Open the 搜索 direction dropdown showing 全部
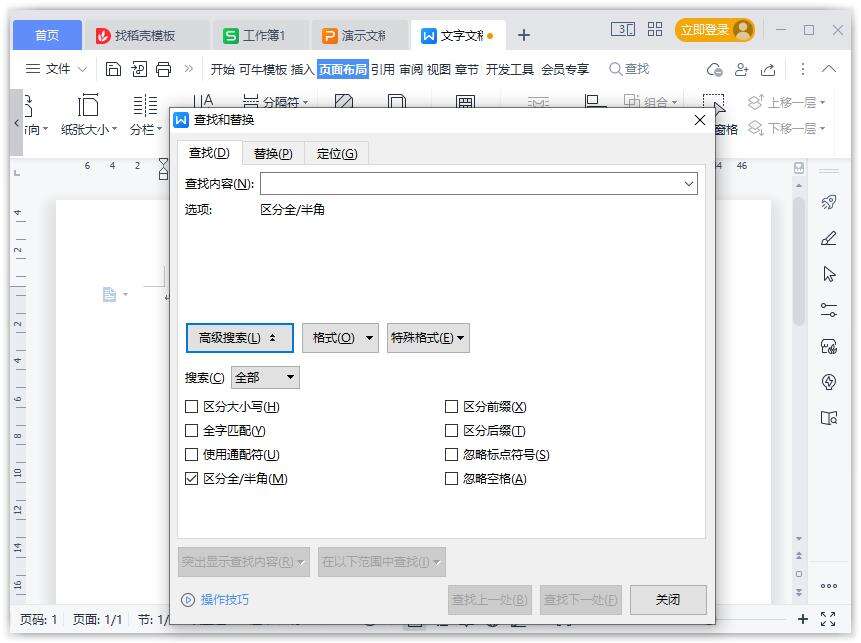This screenshot has height=643, width=861. pos(264,377)
